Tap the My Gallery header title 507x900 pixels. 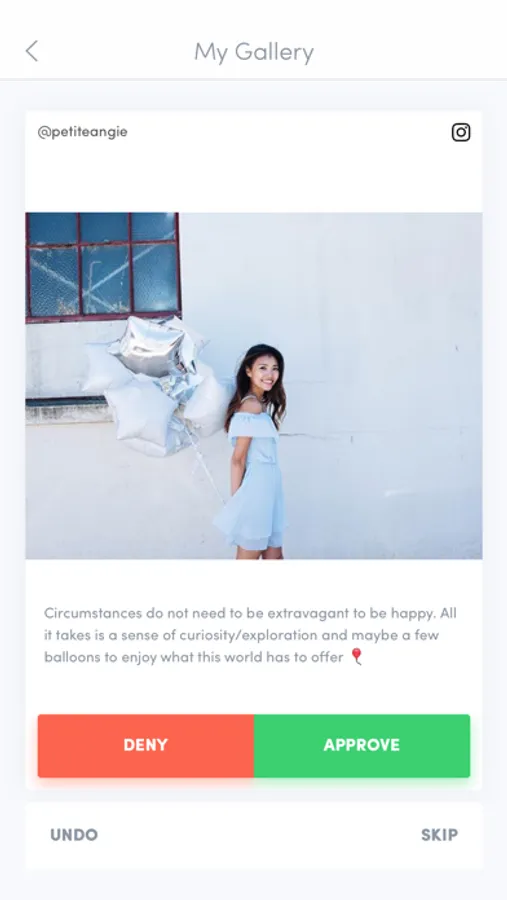click(x=254, y=52)
